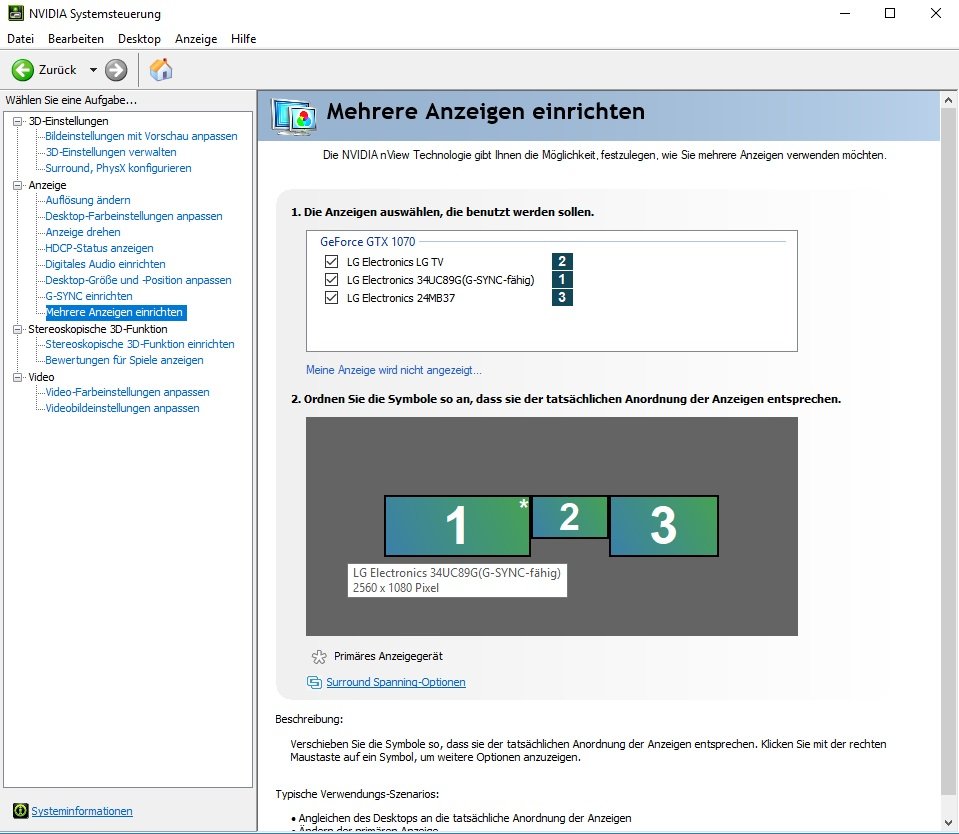Collapse the Anzeige tree node
959x834 pixels.
coord(18,185)
